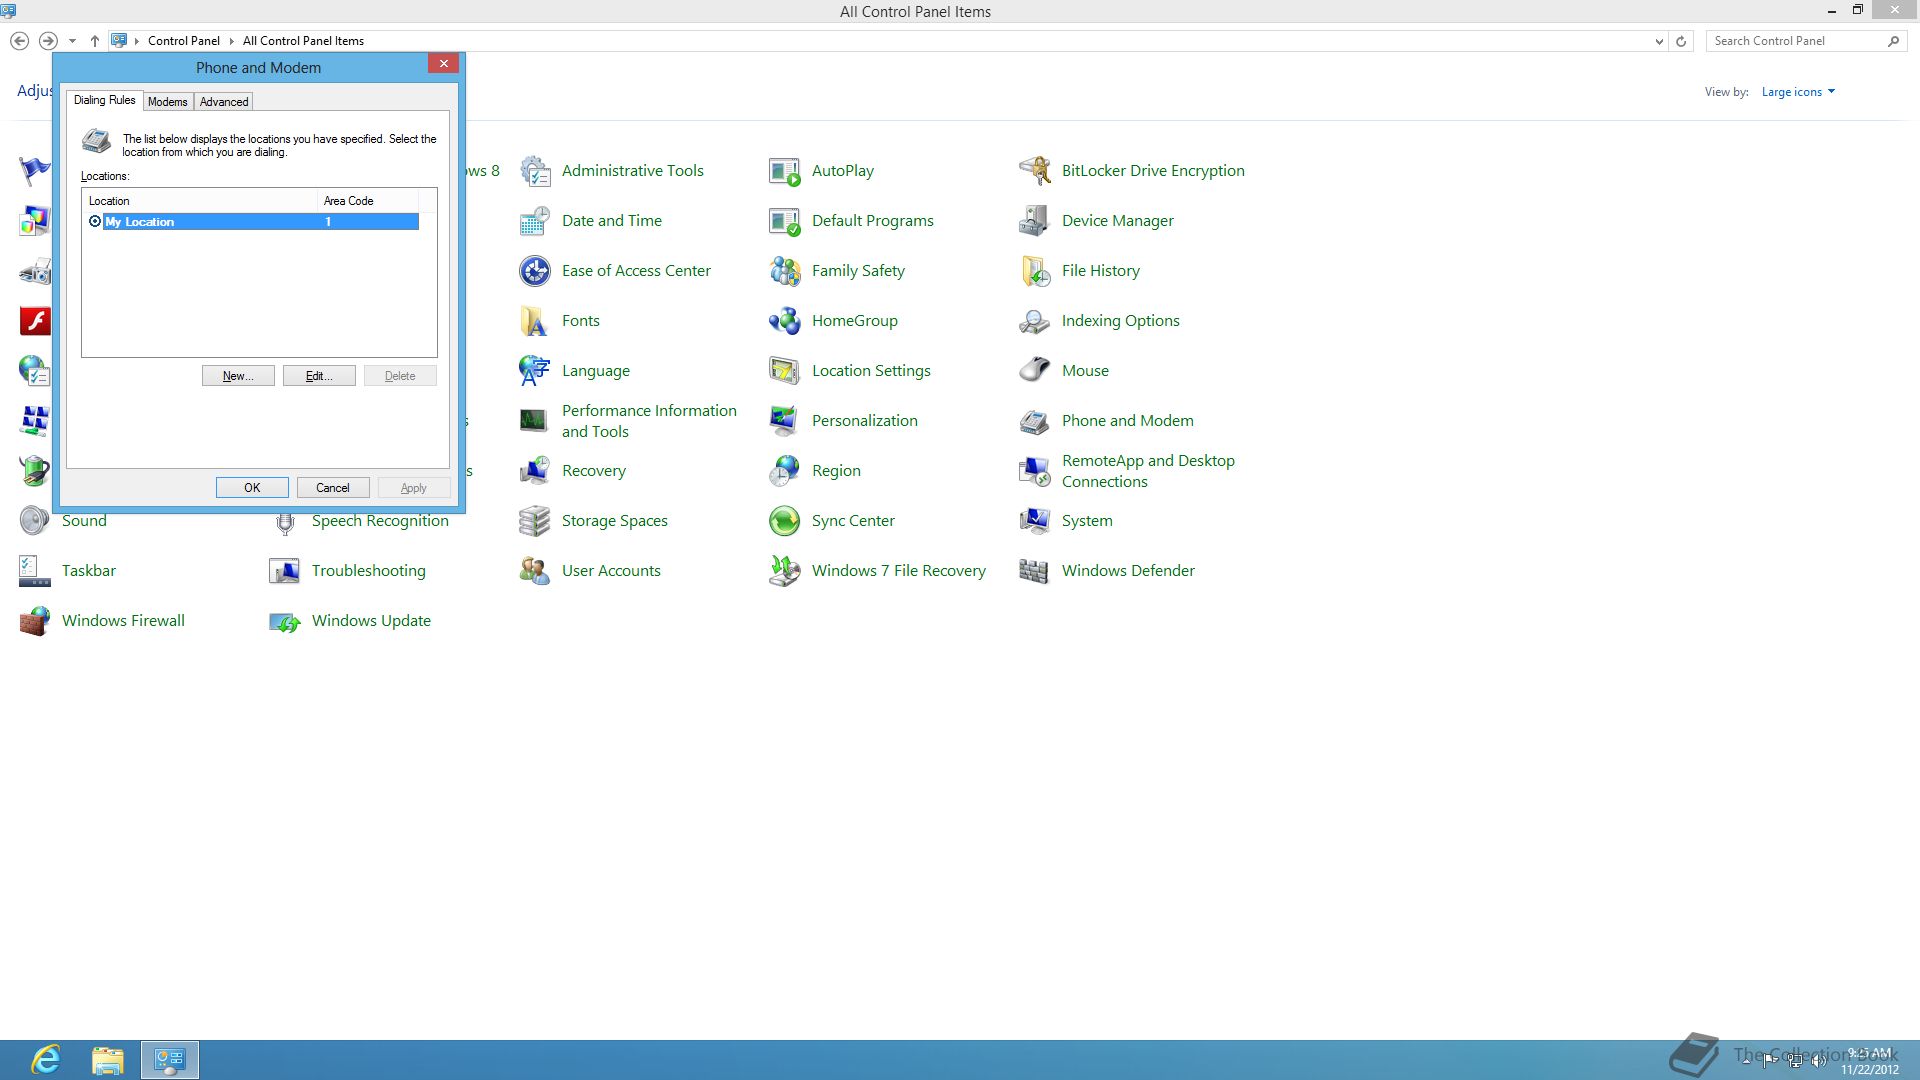Click the New... location button
Image resolution: width=1920 pixels, height=1080 pixels.
238,376
